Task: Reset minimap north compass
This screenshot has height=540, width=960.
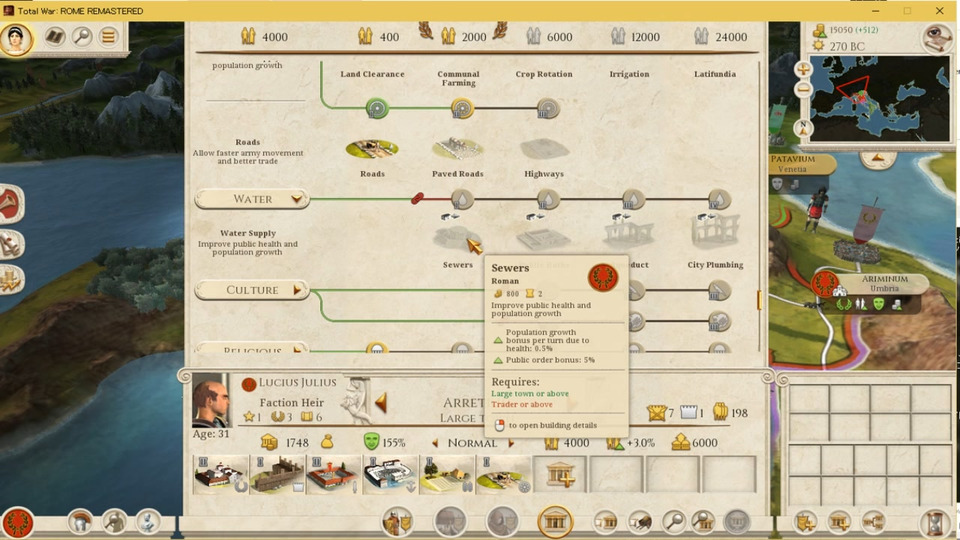Action: (x=803, y=128)
